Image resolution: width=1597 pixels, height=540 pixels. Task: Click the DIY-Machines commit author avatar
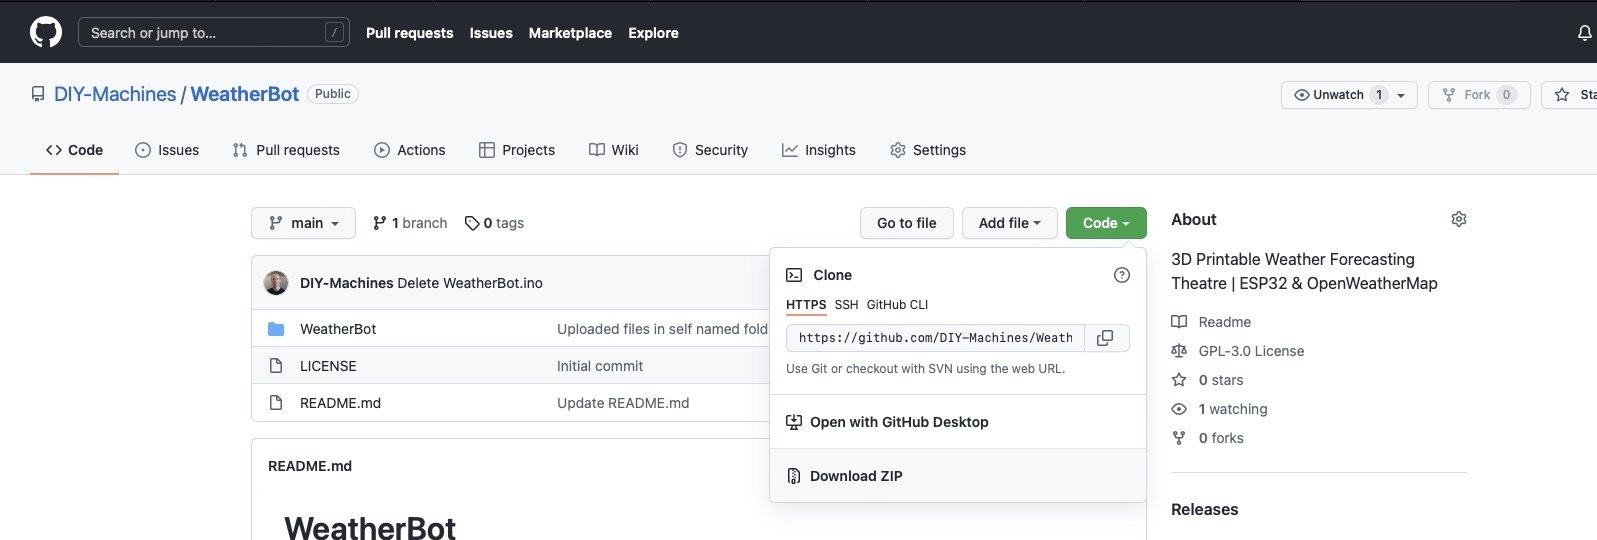276,283
